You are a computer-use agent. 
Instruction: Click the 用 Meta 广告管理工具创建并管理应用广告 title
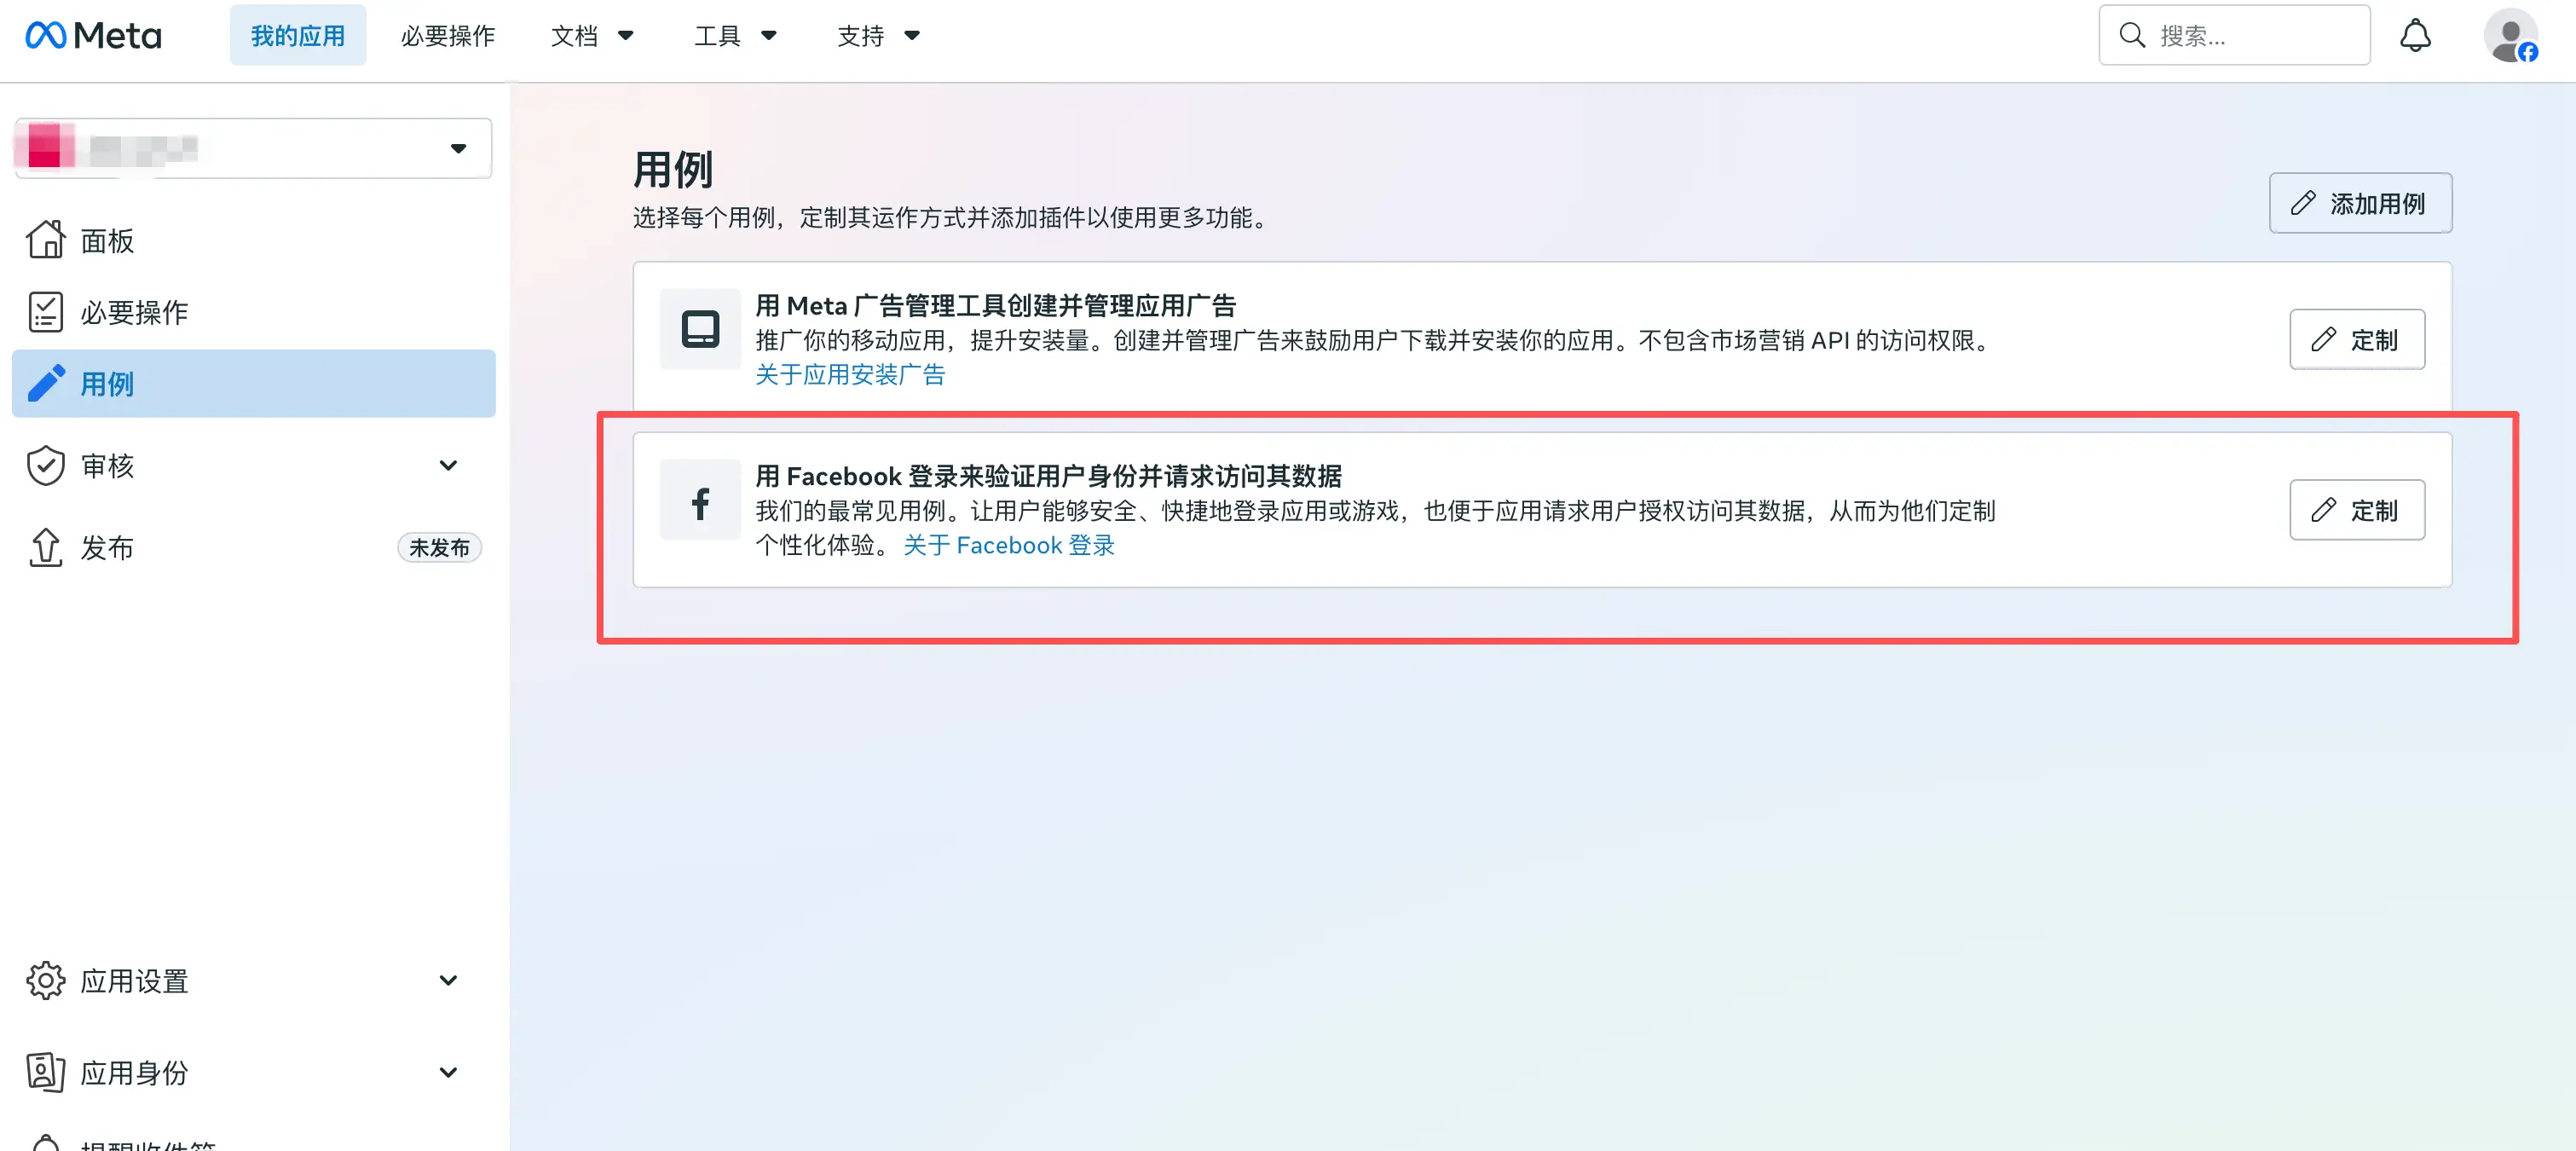point(996,305)
